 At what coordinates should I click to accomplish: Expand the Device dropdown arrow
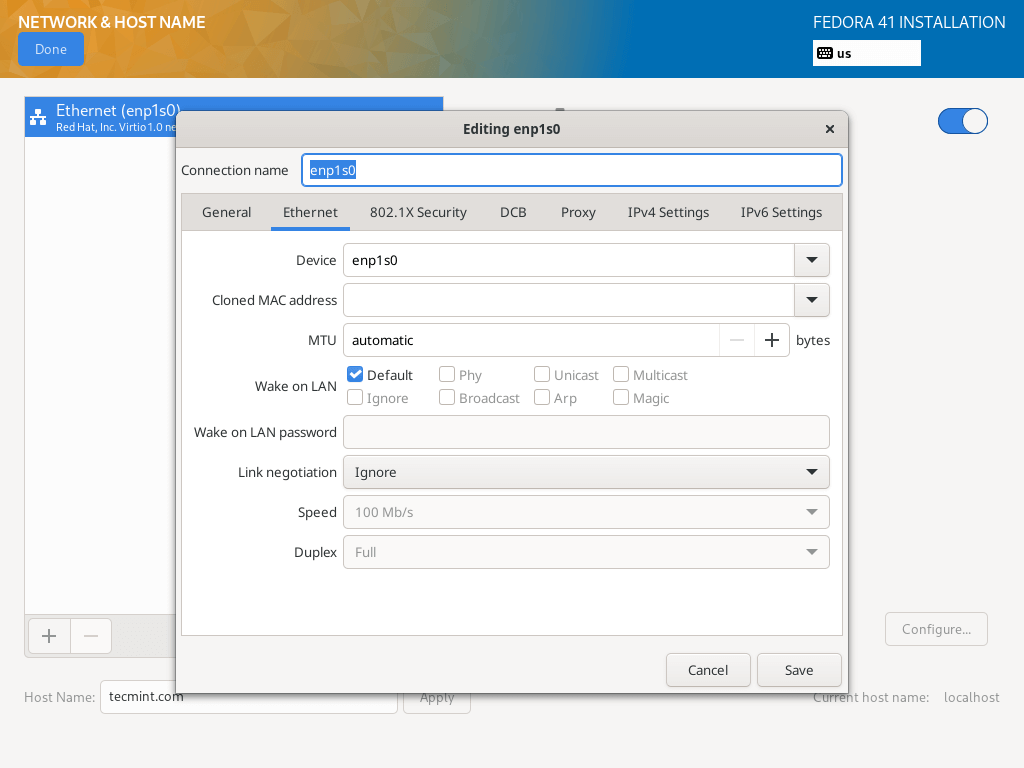[811, 260]
